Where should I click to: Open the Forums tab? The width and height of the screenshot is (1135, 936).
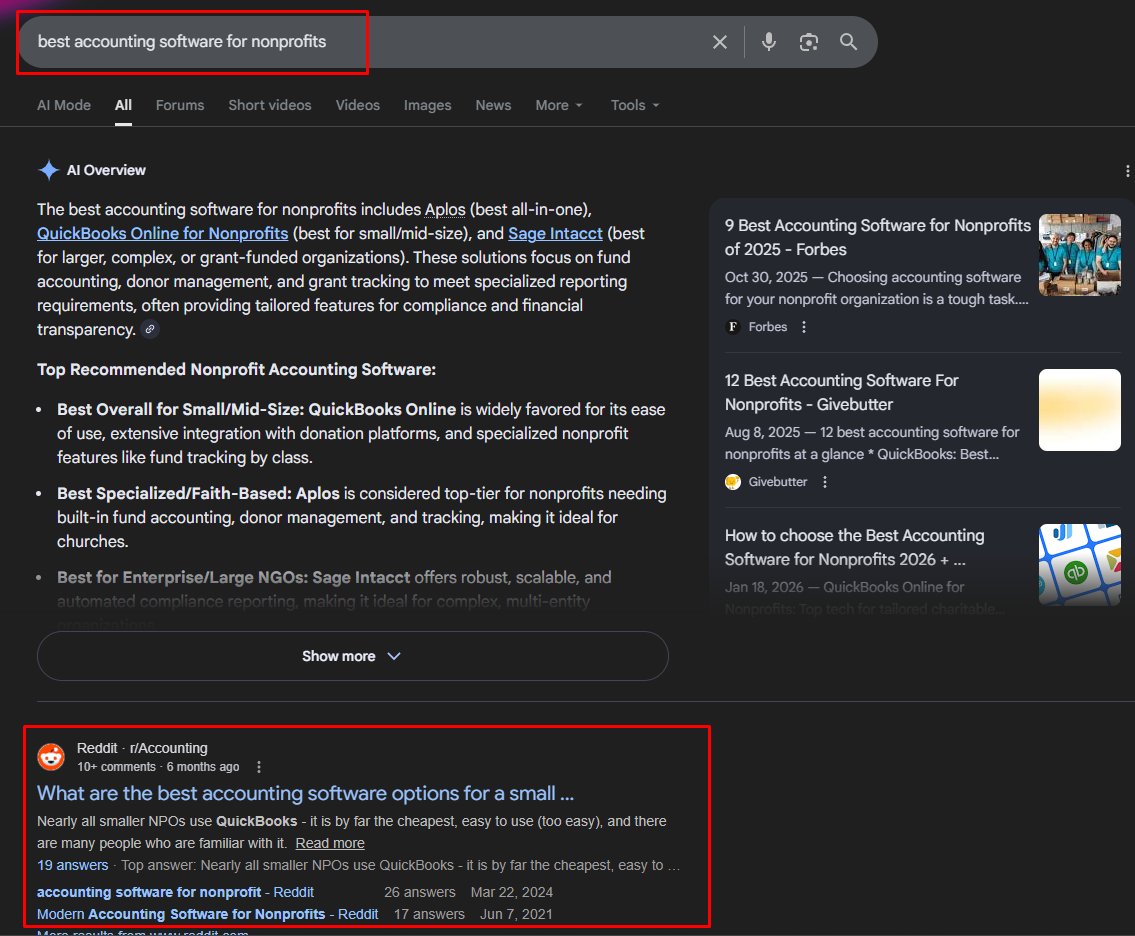(x=180, y=105)
